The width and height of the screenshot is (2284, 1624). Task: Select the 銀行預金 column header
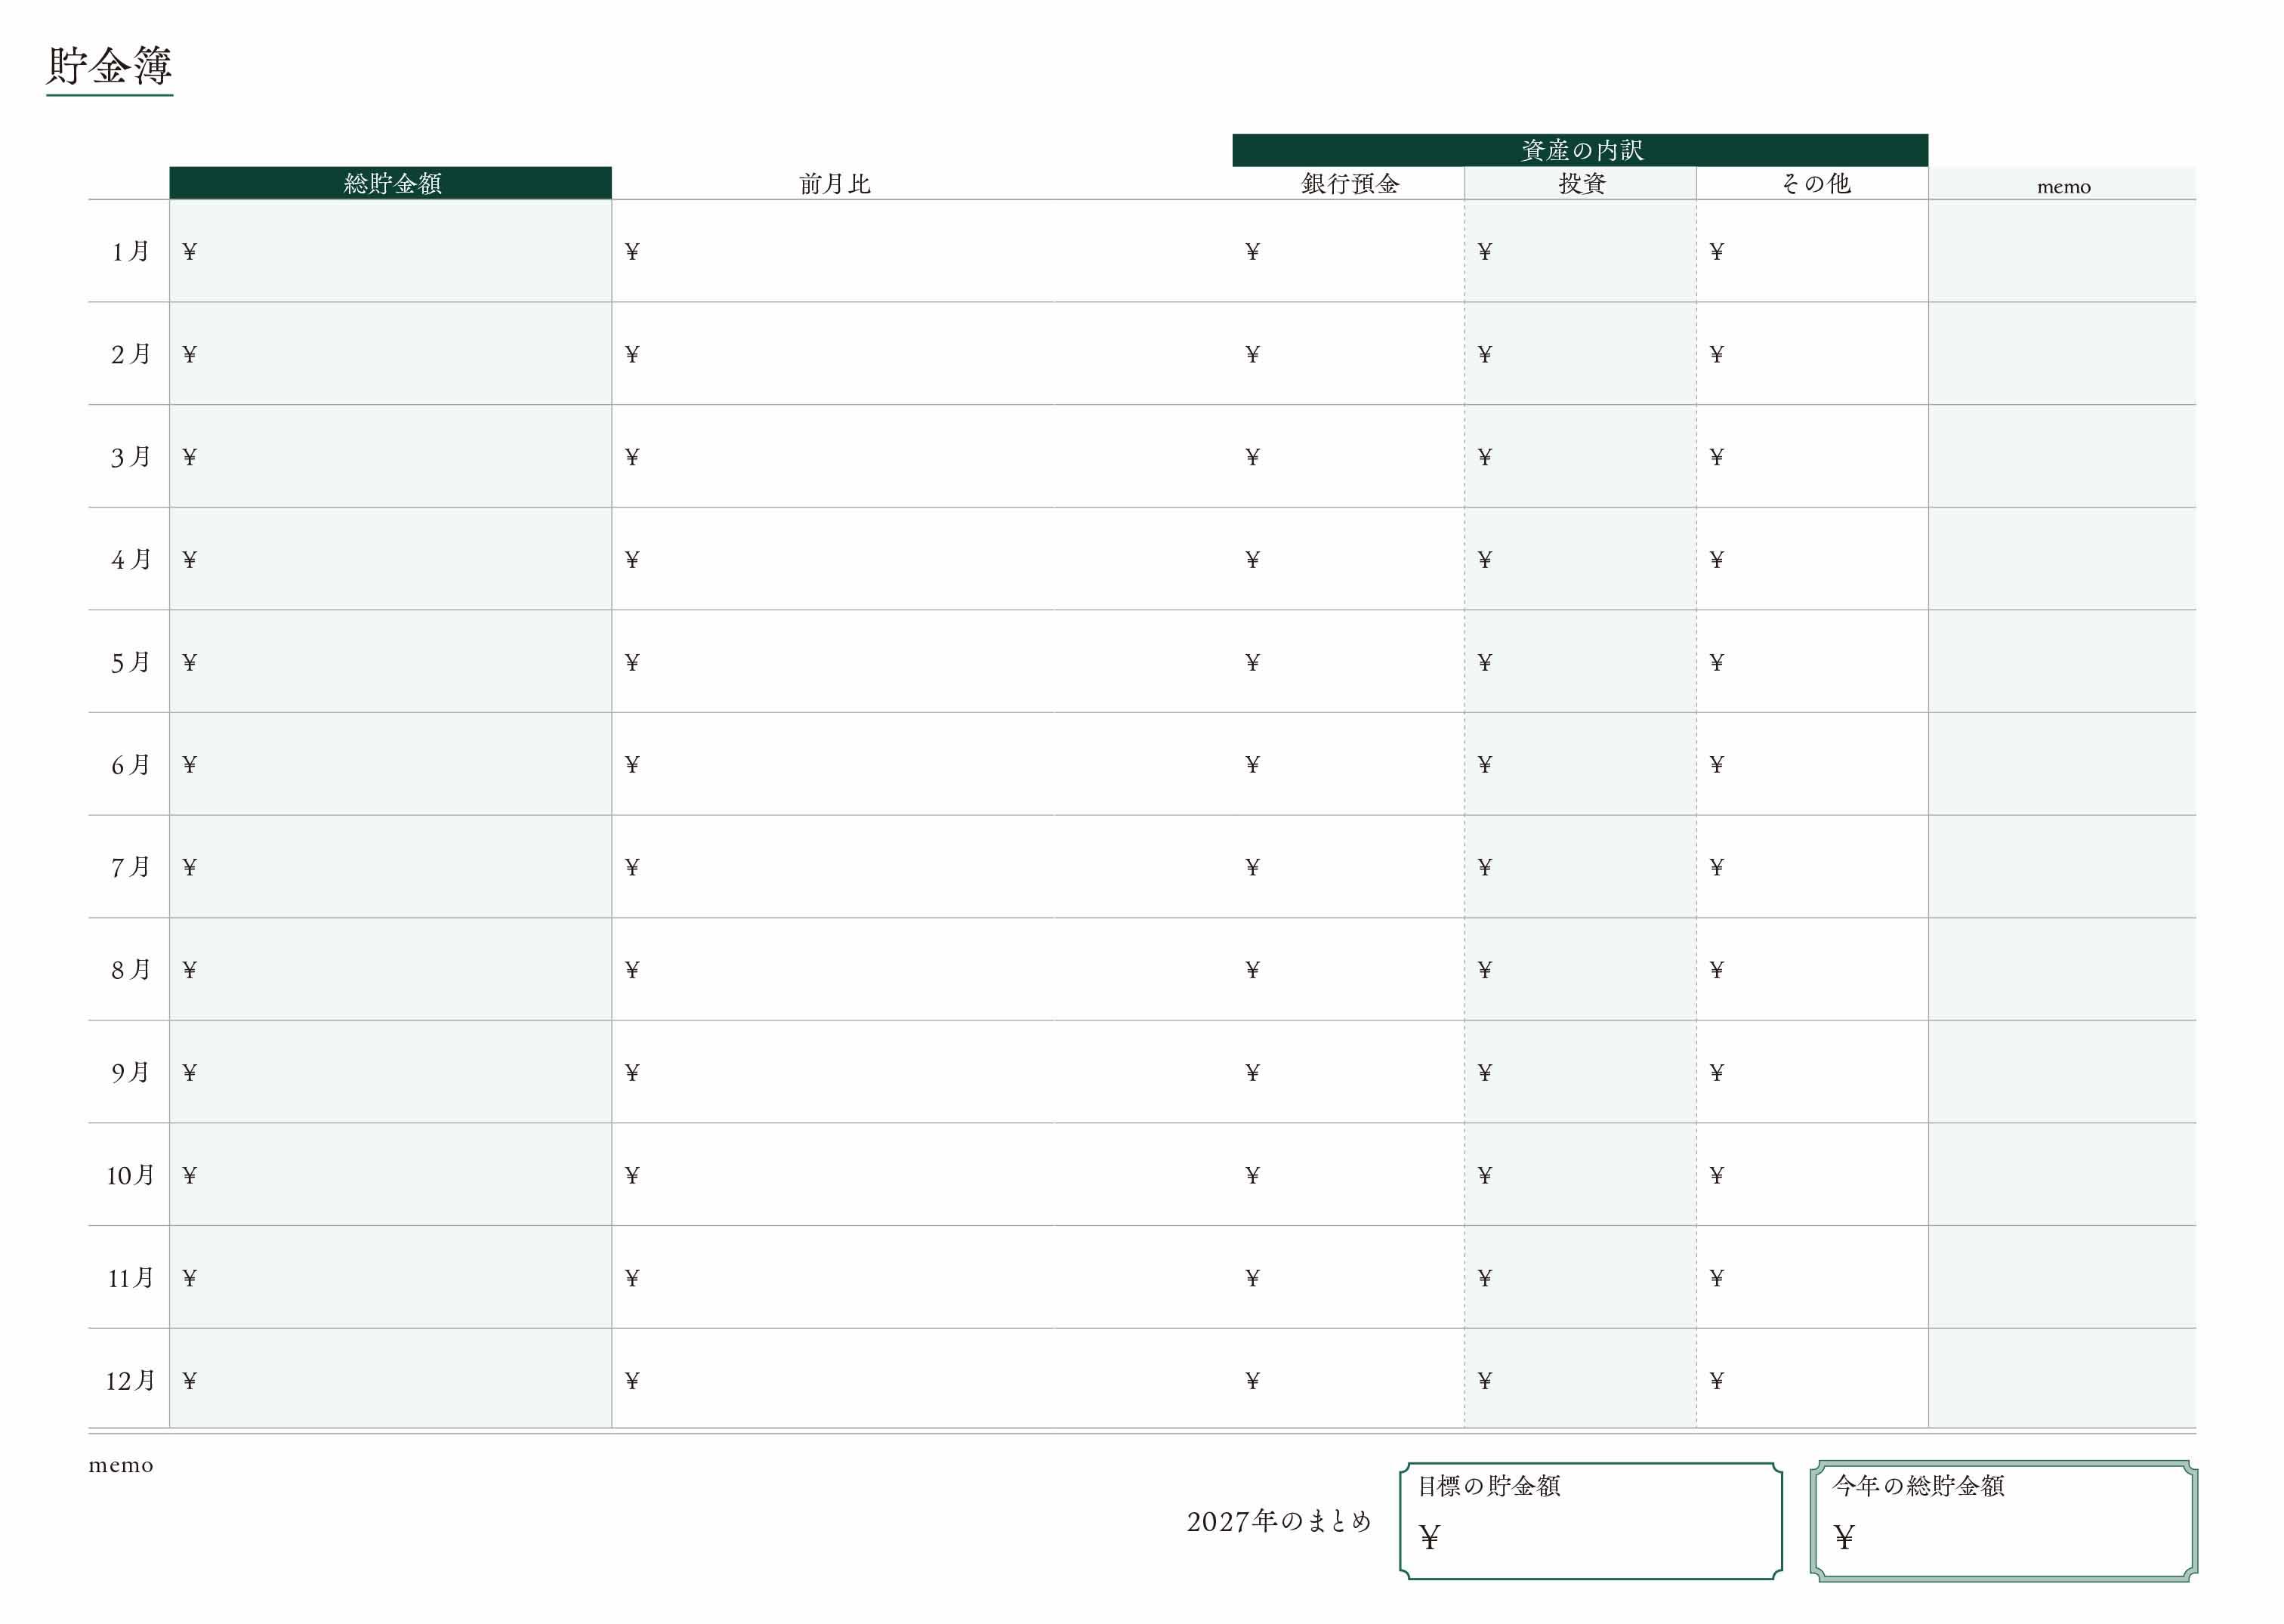[1349, 184]
